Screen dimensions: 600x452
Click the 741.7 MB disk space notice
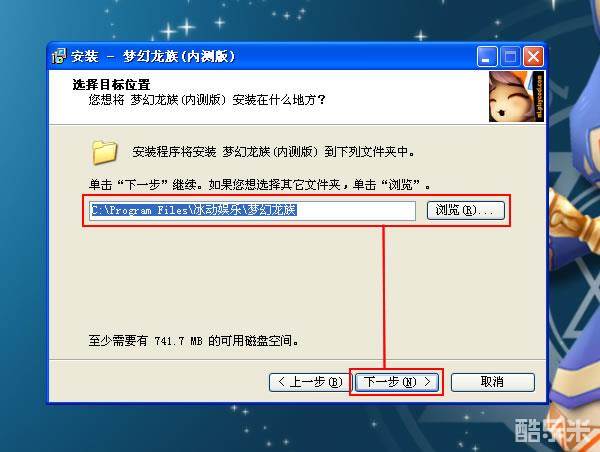pyautogui.click(x=193, y=340)
